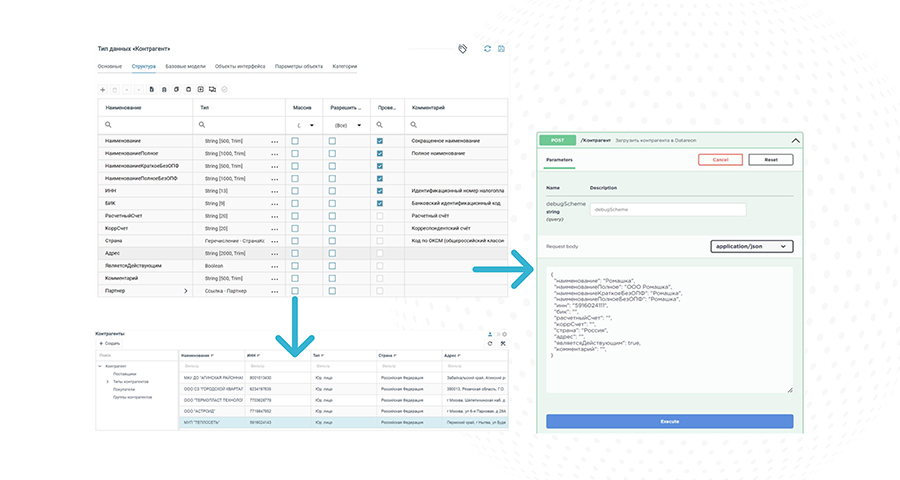Click the refresh icon in the Контрагенты panel

(x=489, y=344)
